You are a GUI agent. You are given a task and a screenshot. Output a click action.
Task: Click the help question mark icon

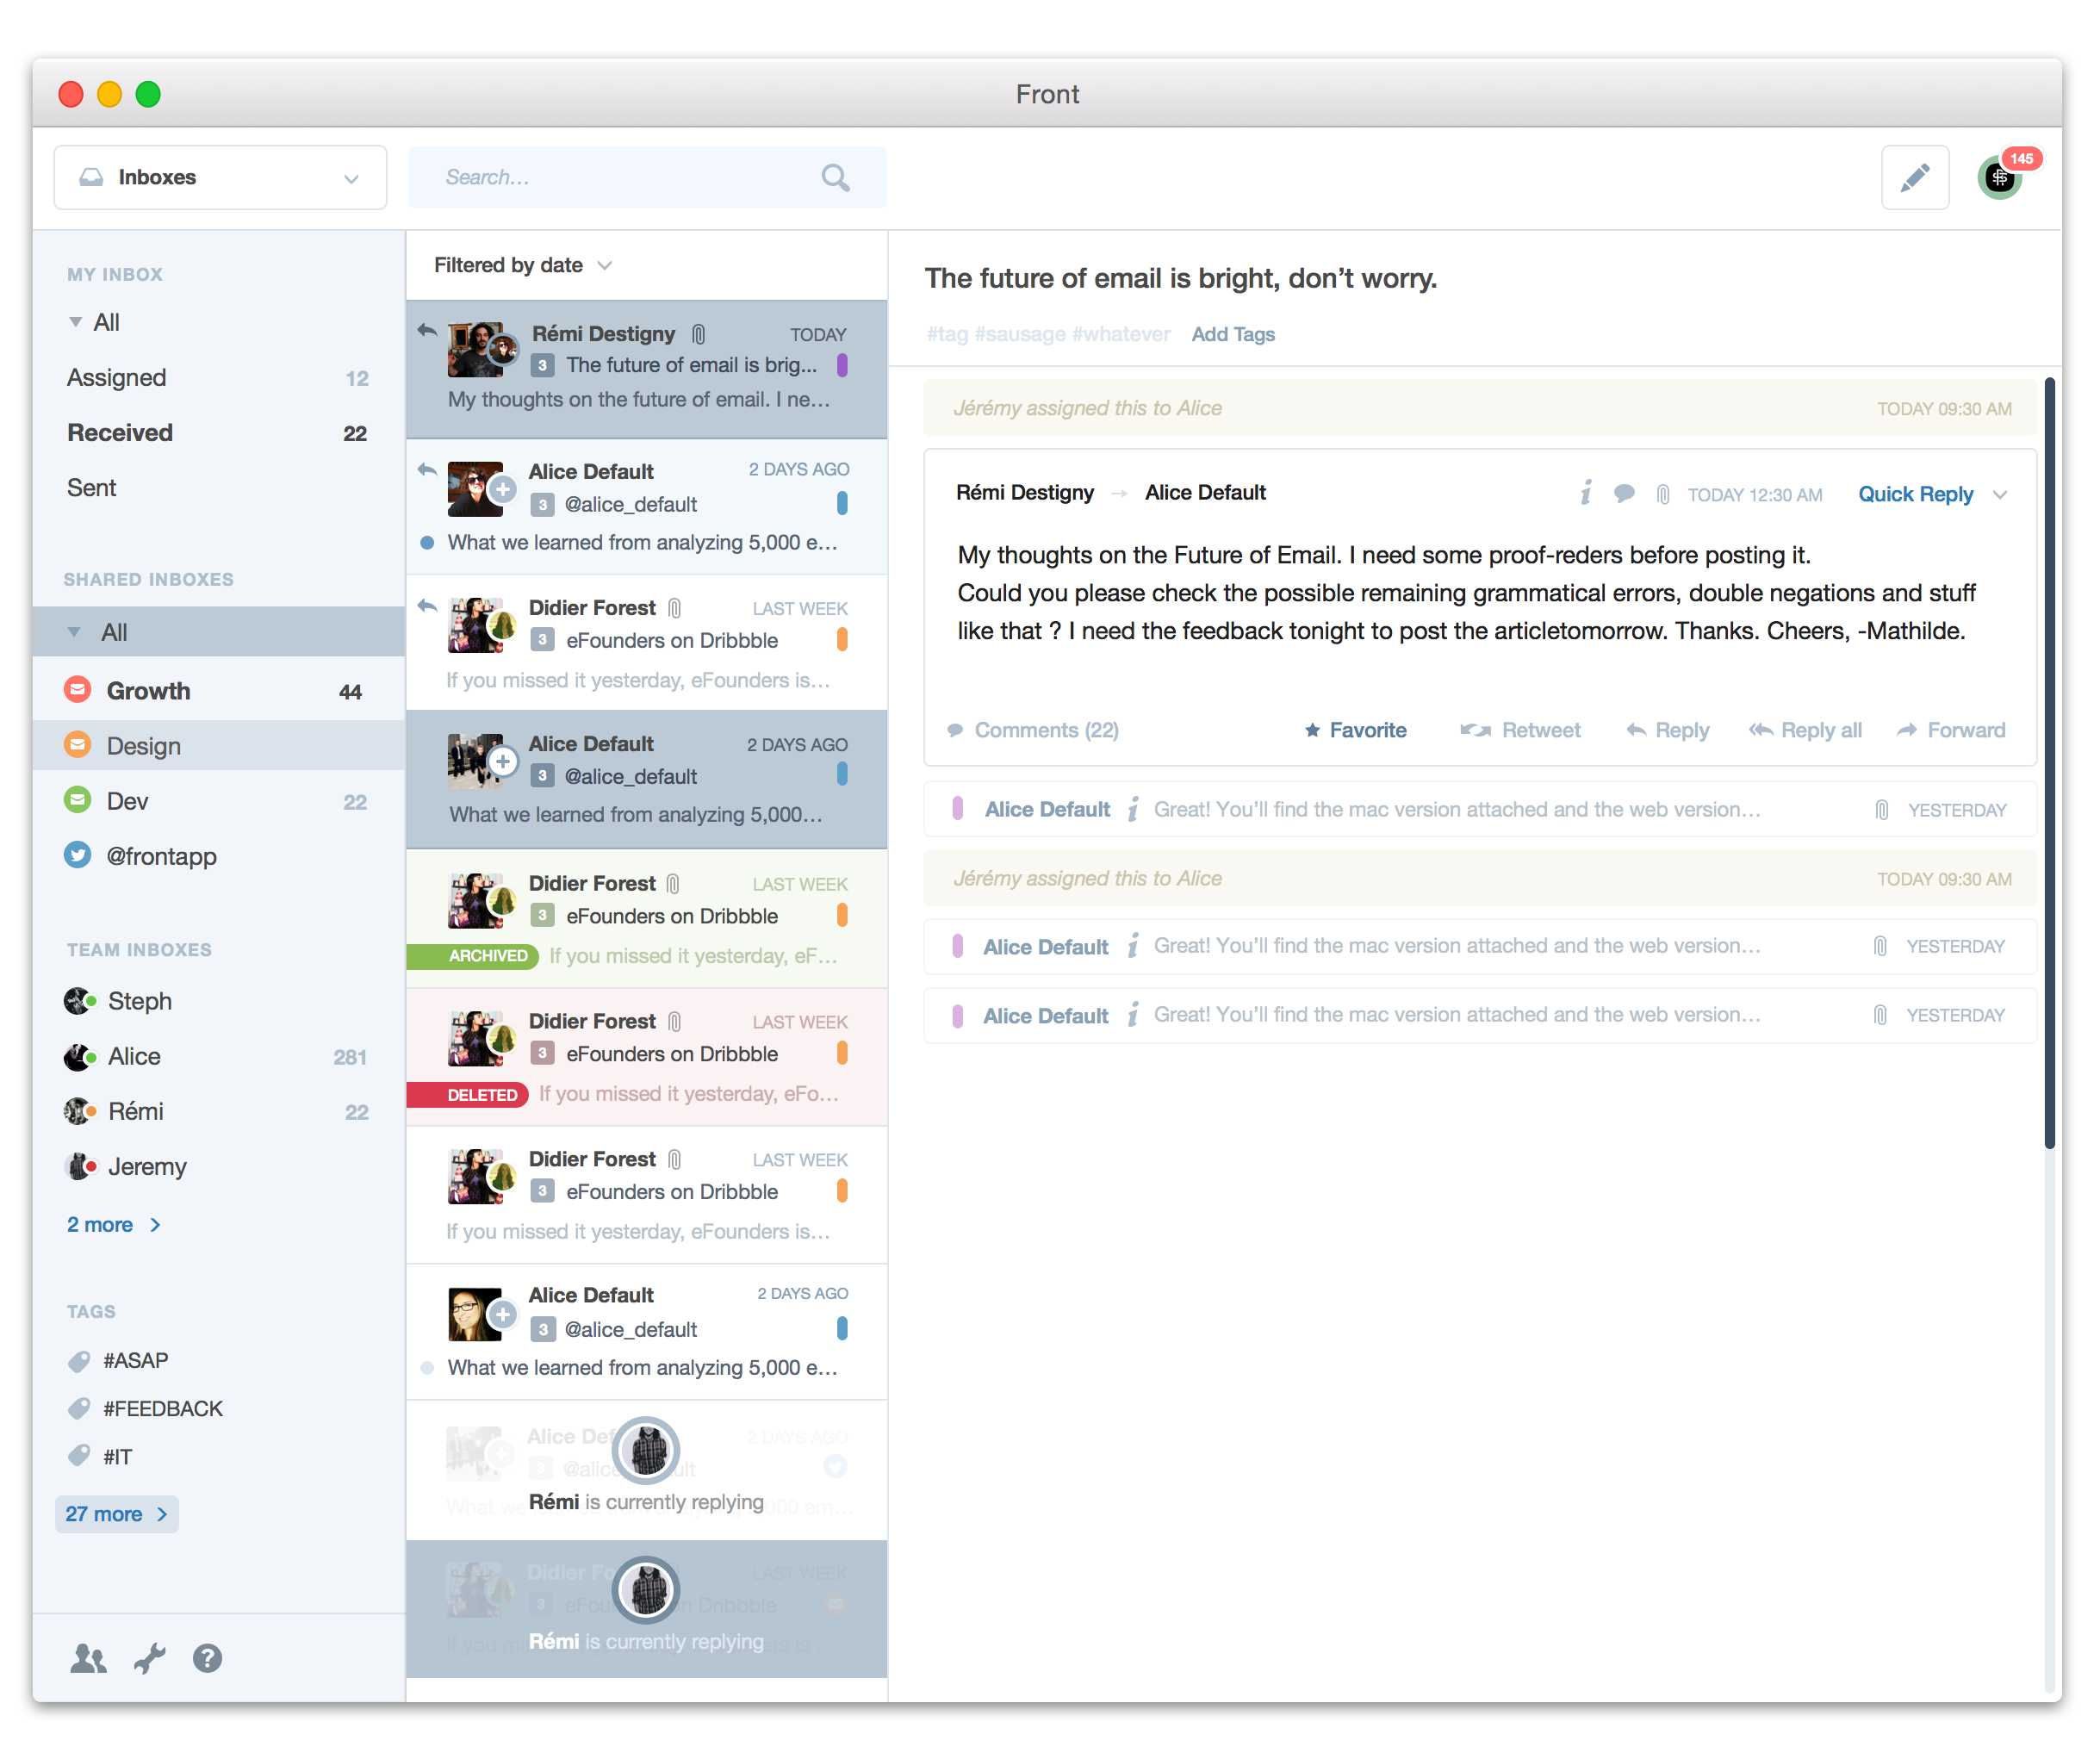[208, 1659]
